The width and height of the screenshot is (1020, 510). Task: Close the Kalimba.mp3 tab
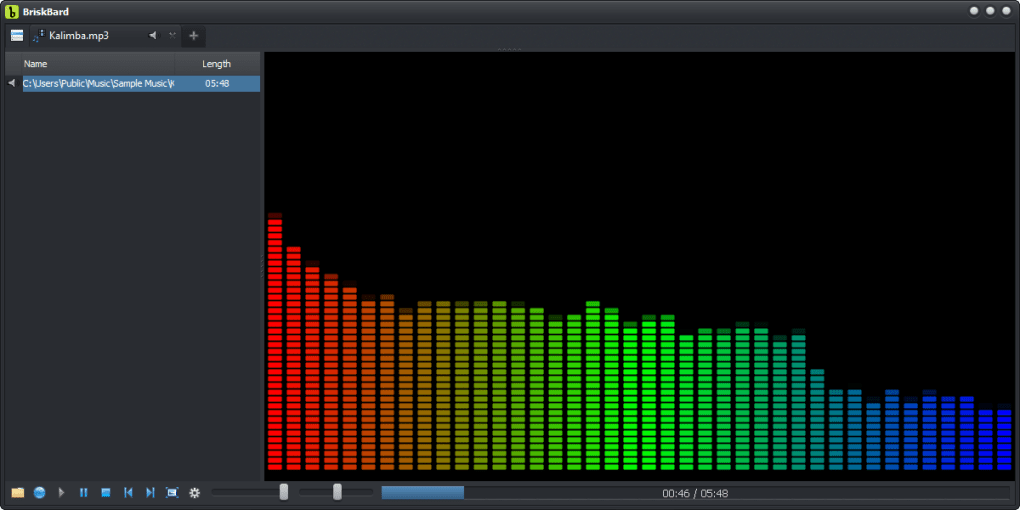[x=172, y=36]
